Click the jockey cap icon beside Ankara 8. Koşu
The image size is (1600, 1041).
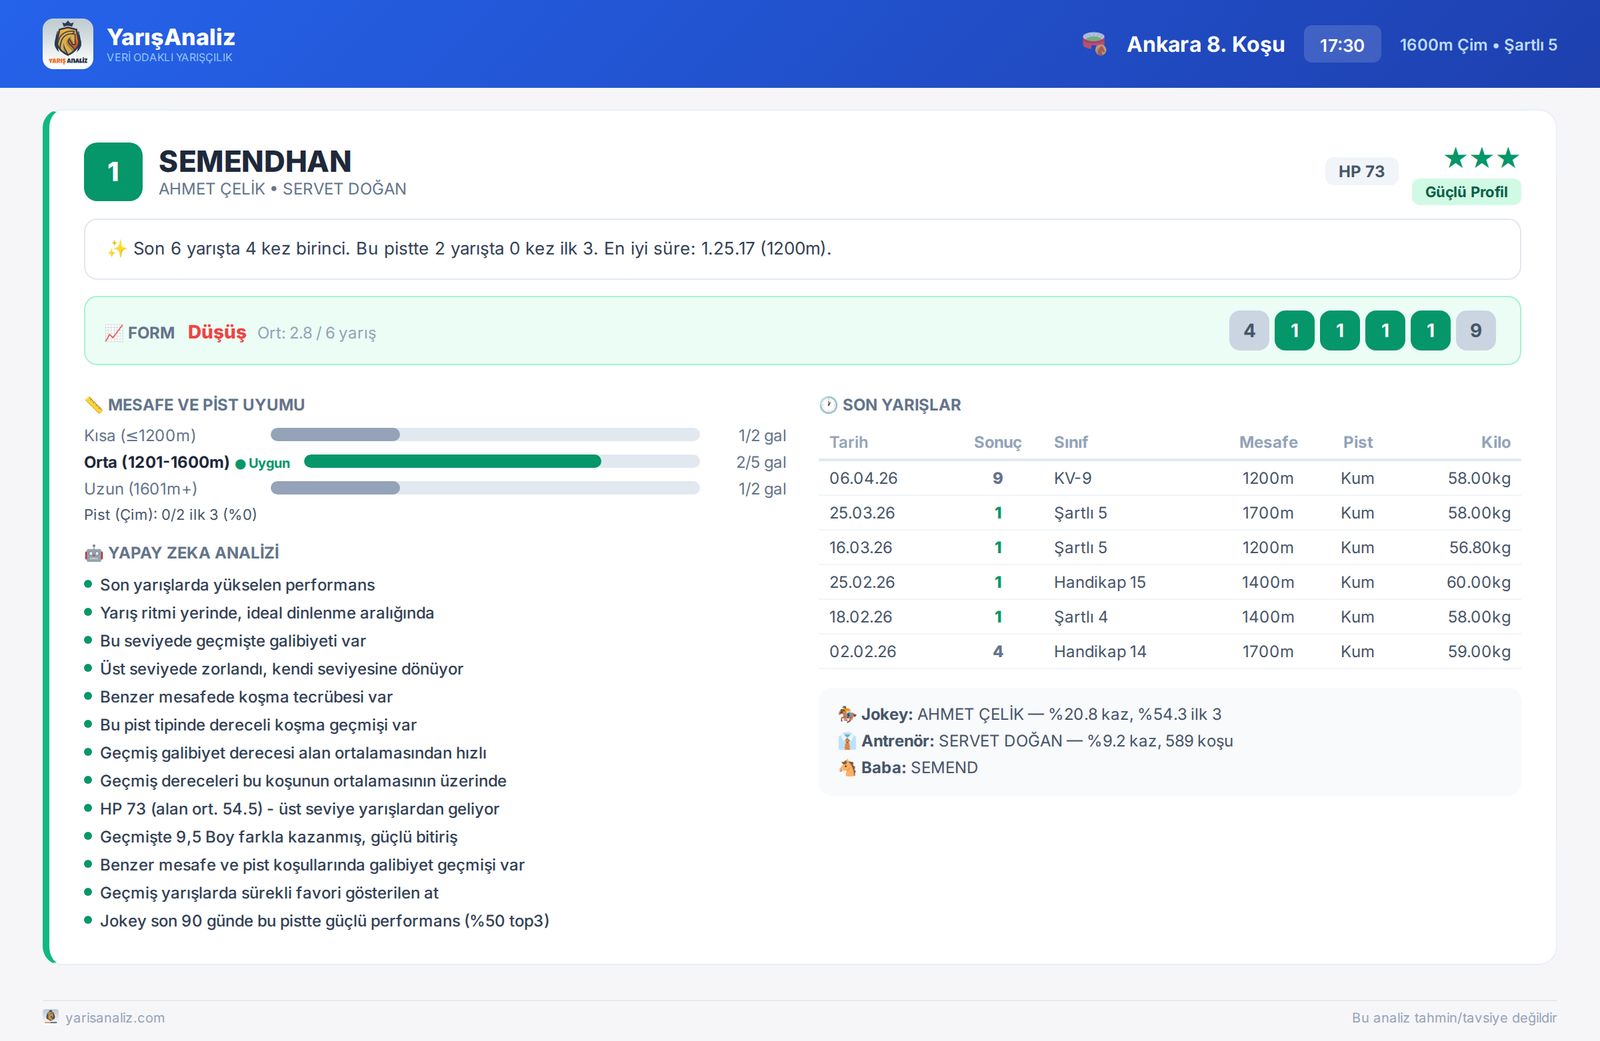pyautogui.click(x=1094, y=44)
